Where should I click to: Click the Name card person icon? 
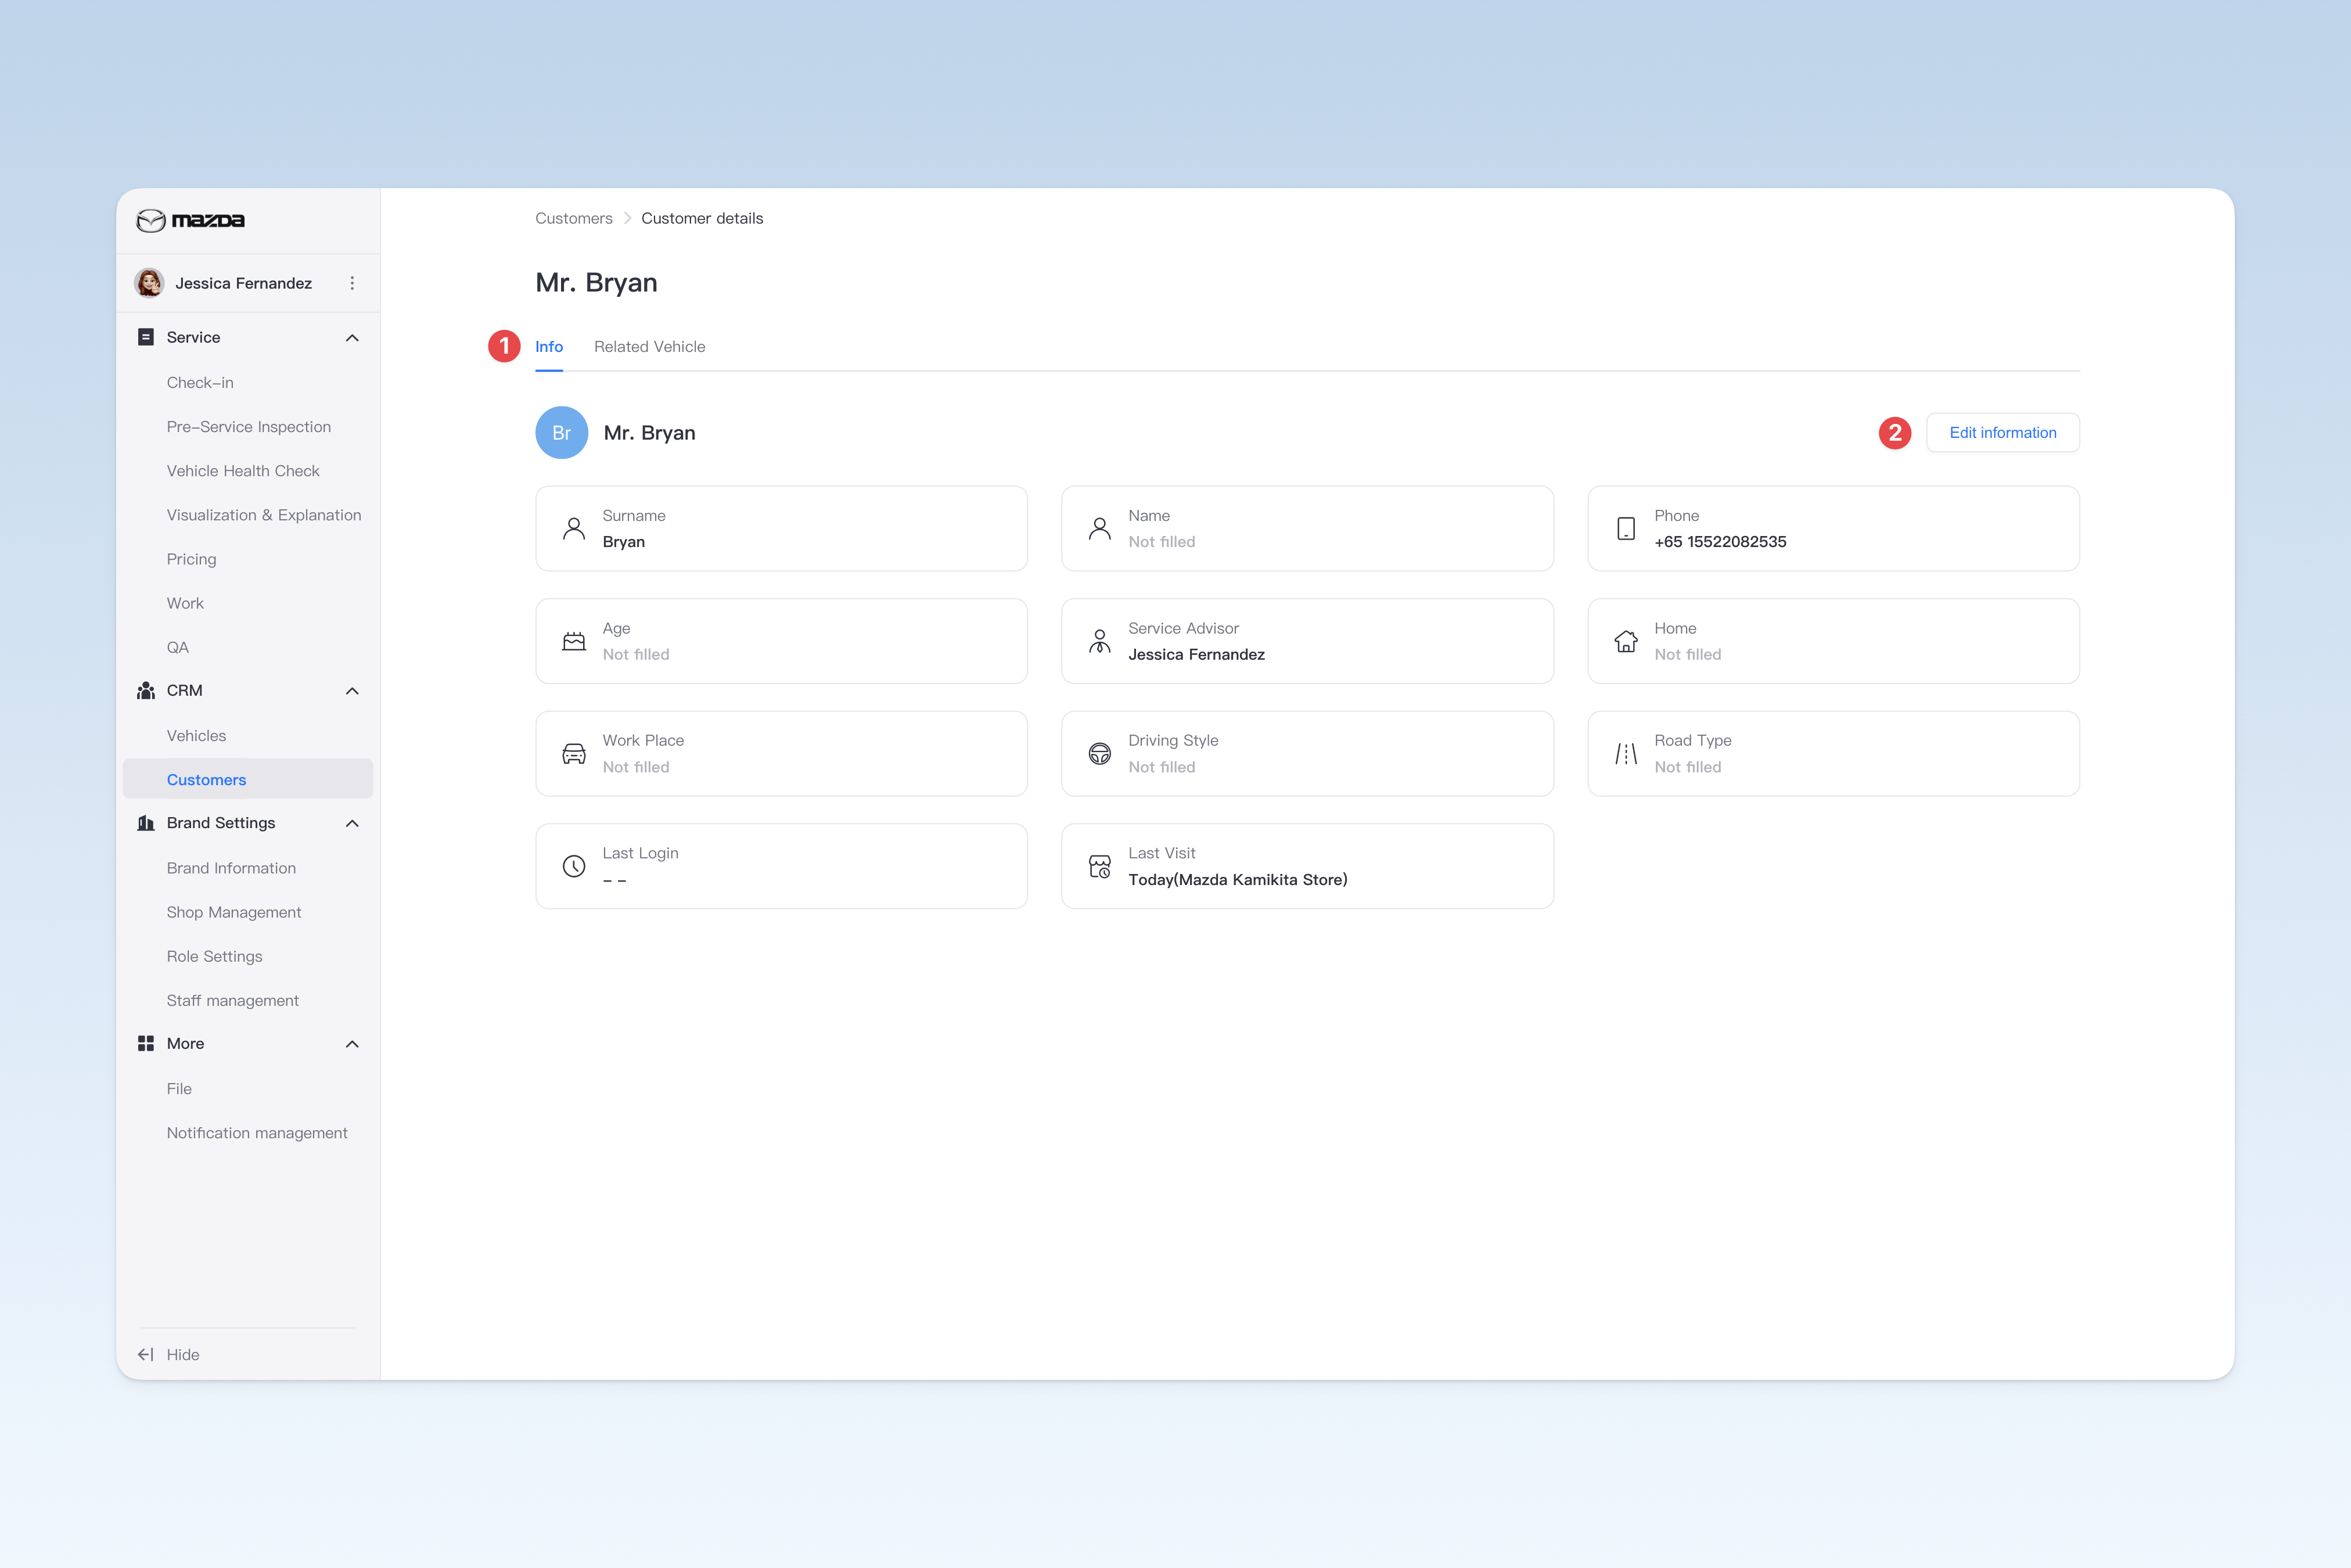click(x=1100, y=528)
